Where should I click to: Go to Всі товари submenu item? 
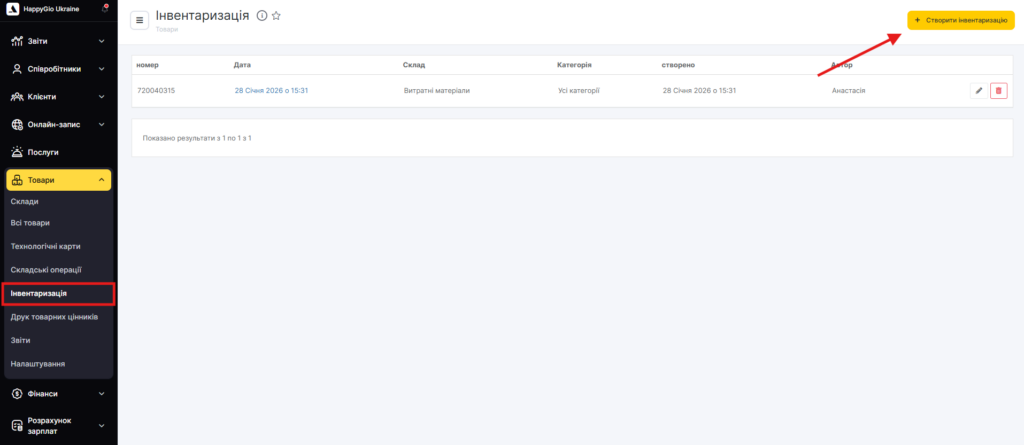click(x=30, y=223)
